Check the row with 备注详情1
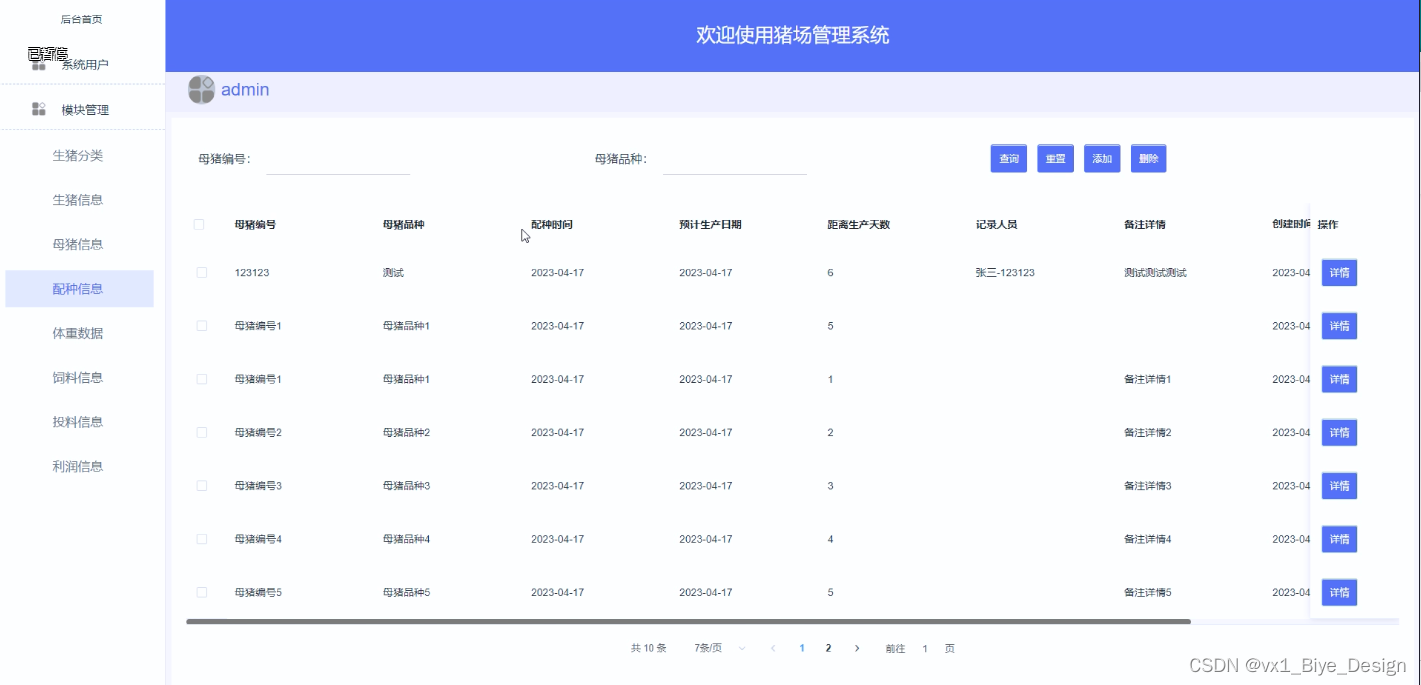 202,379
